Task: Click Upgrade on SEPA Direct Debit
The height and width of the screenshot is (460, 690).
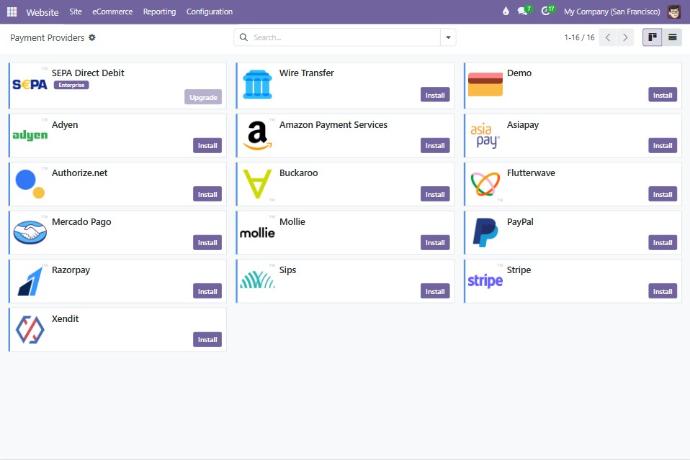Action: pos(203,97)
